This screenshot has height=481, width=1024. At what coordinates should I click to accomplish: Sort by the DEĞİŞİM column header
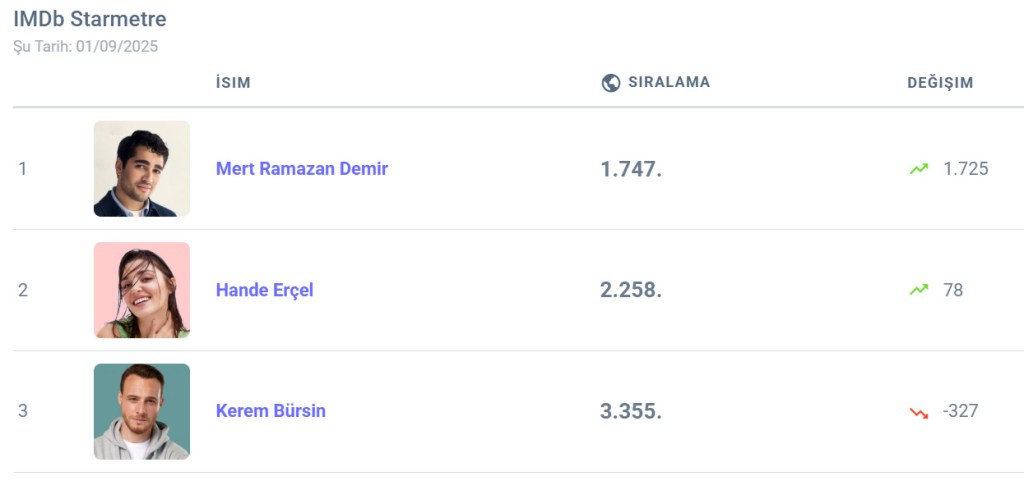point(940,83)
